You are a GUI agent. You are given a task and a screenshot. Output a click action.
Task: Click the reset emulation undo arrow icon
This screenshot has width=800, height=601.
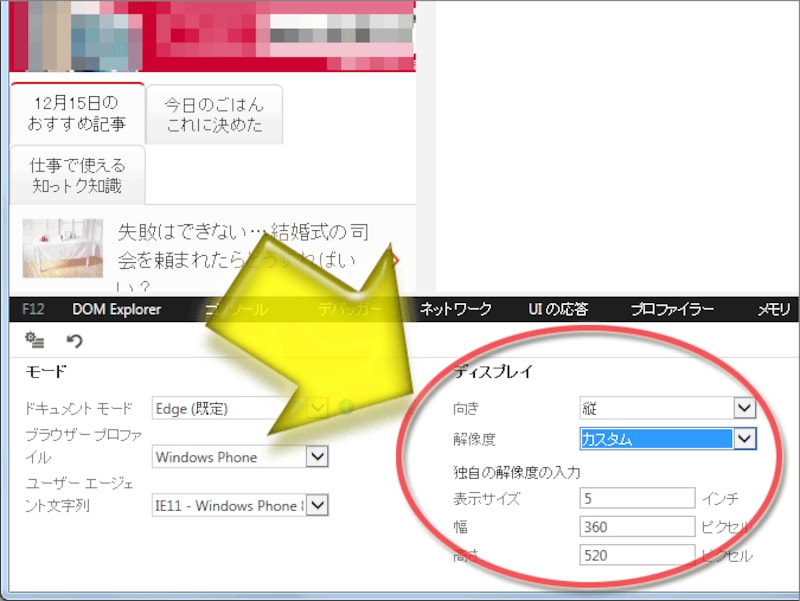coord(74,340)
